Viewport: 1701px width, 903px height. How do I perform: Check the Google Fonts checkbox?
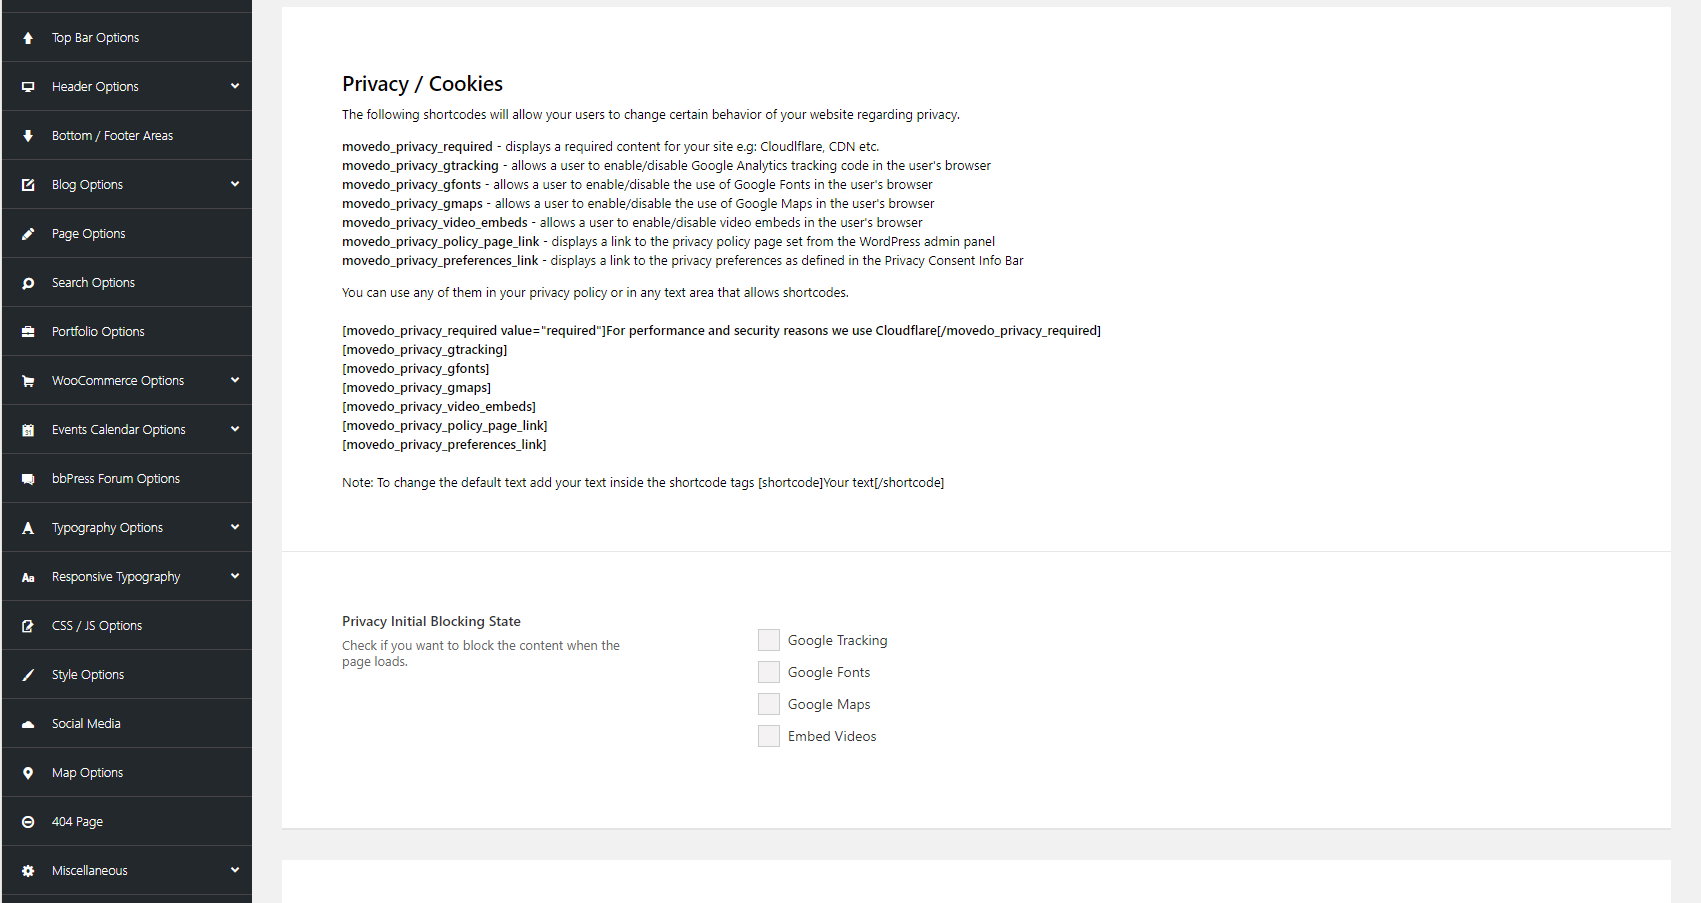(x=769, y=672)
